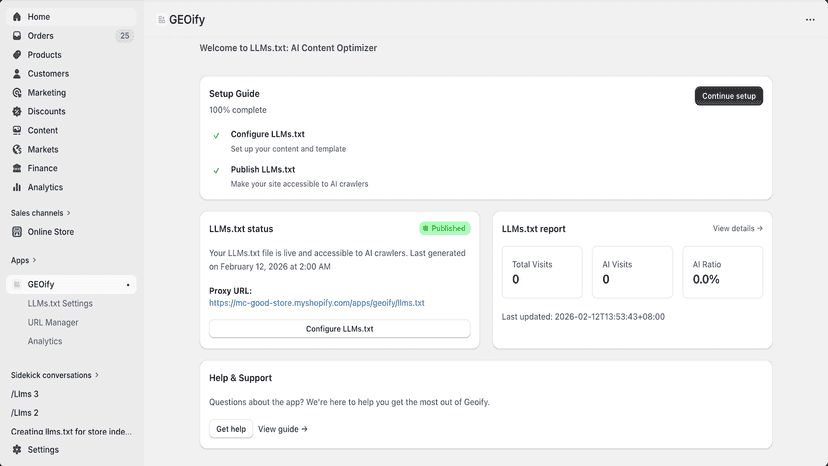Open the /Llms 3 conversation
This screenshot has height=466, width=828.
(25, 394)
